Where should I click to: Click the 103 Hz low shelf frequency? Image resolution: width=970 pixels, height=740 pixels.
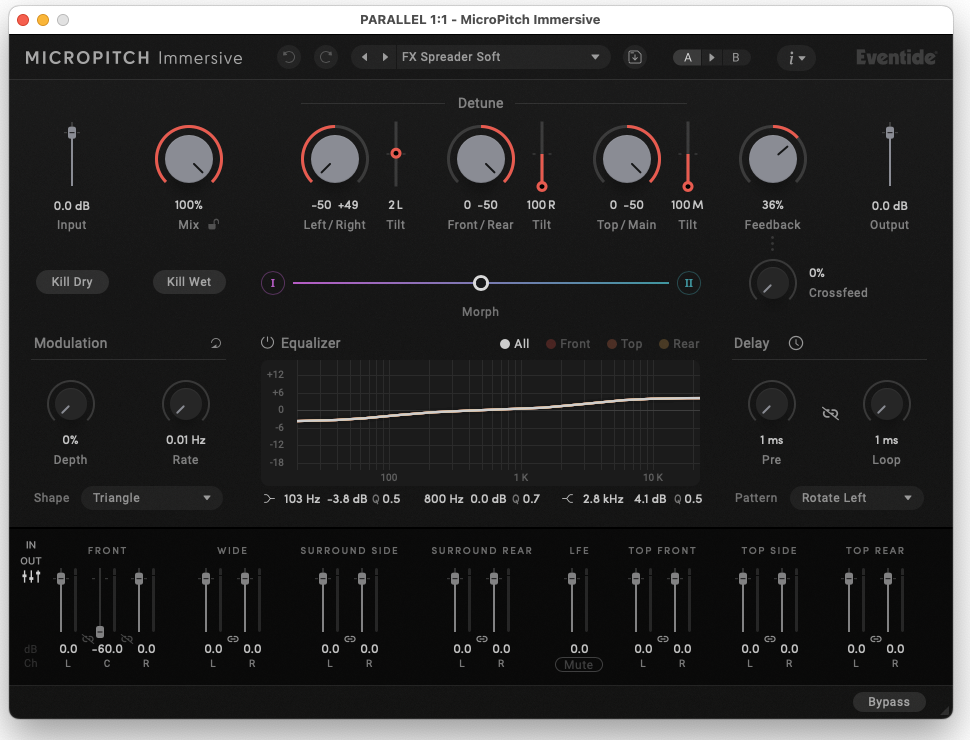point(302,499)
